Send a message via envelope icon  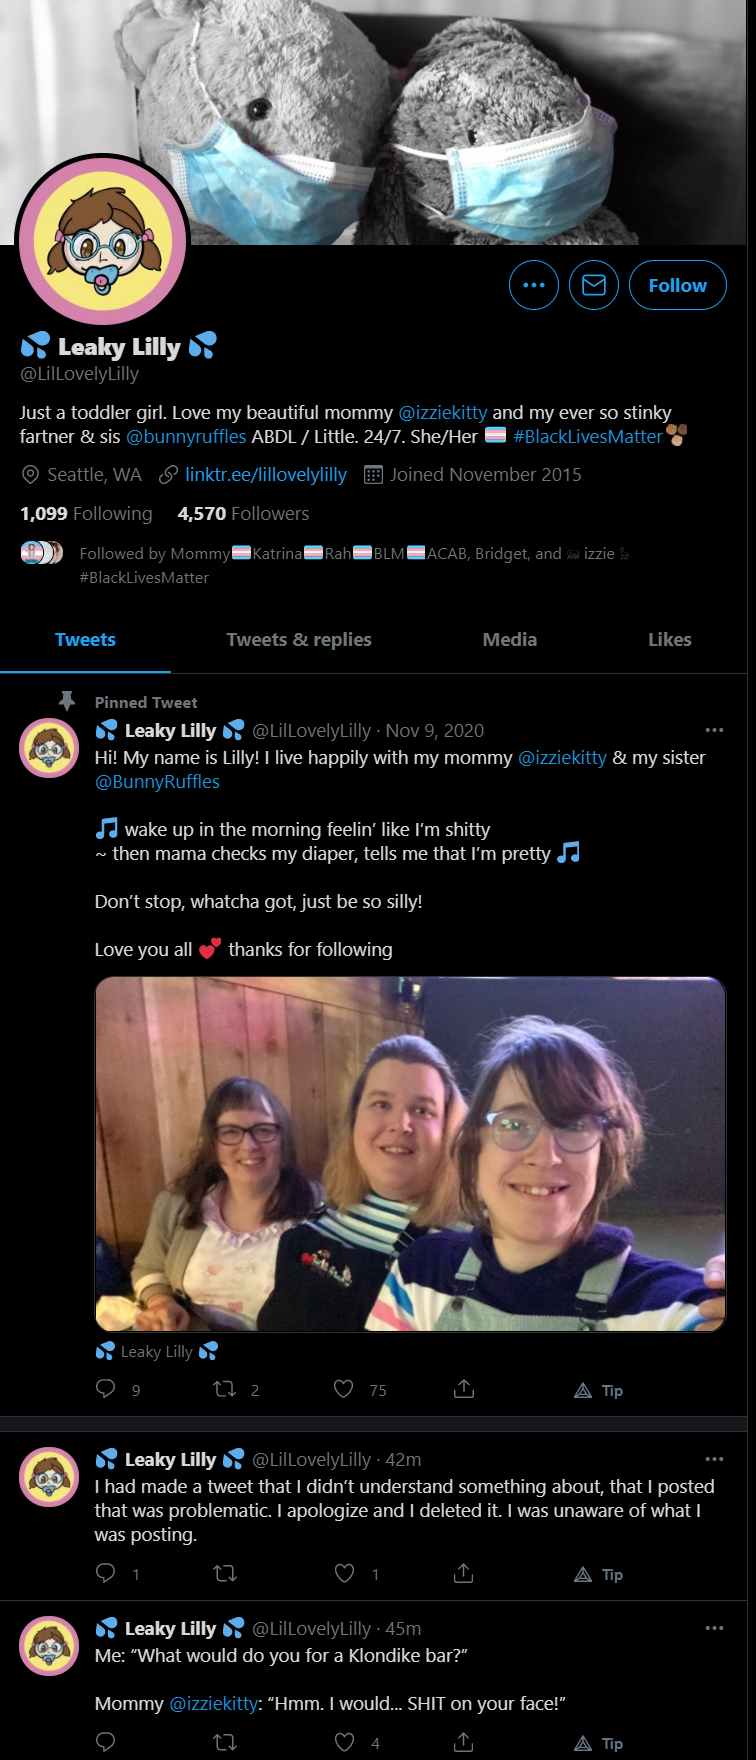(x=594, y=285)
